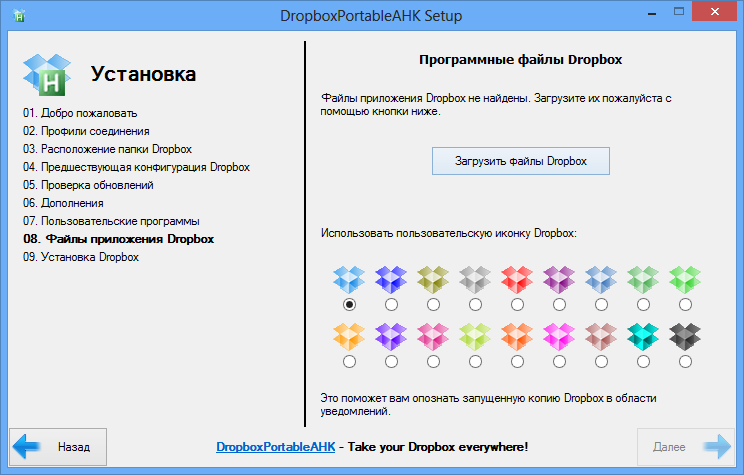
Task: Select radio button under the coral red-orange icon
Action: click(517, 362)
